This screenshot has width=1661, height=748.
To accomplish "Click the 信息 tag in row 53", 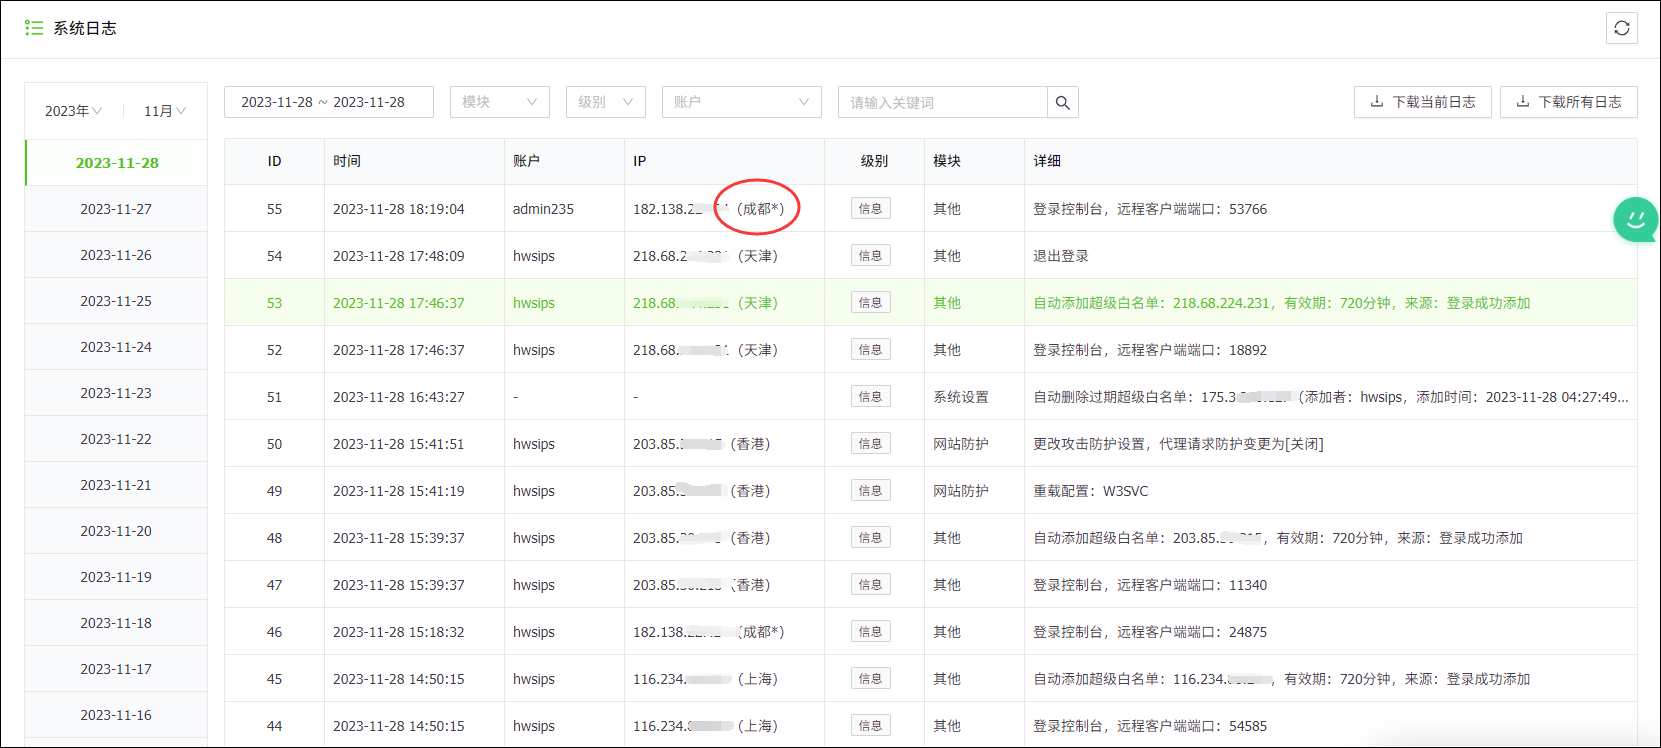I will coord(871,303).
